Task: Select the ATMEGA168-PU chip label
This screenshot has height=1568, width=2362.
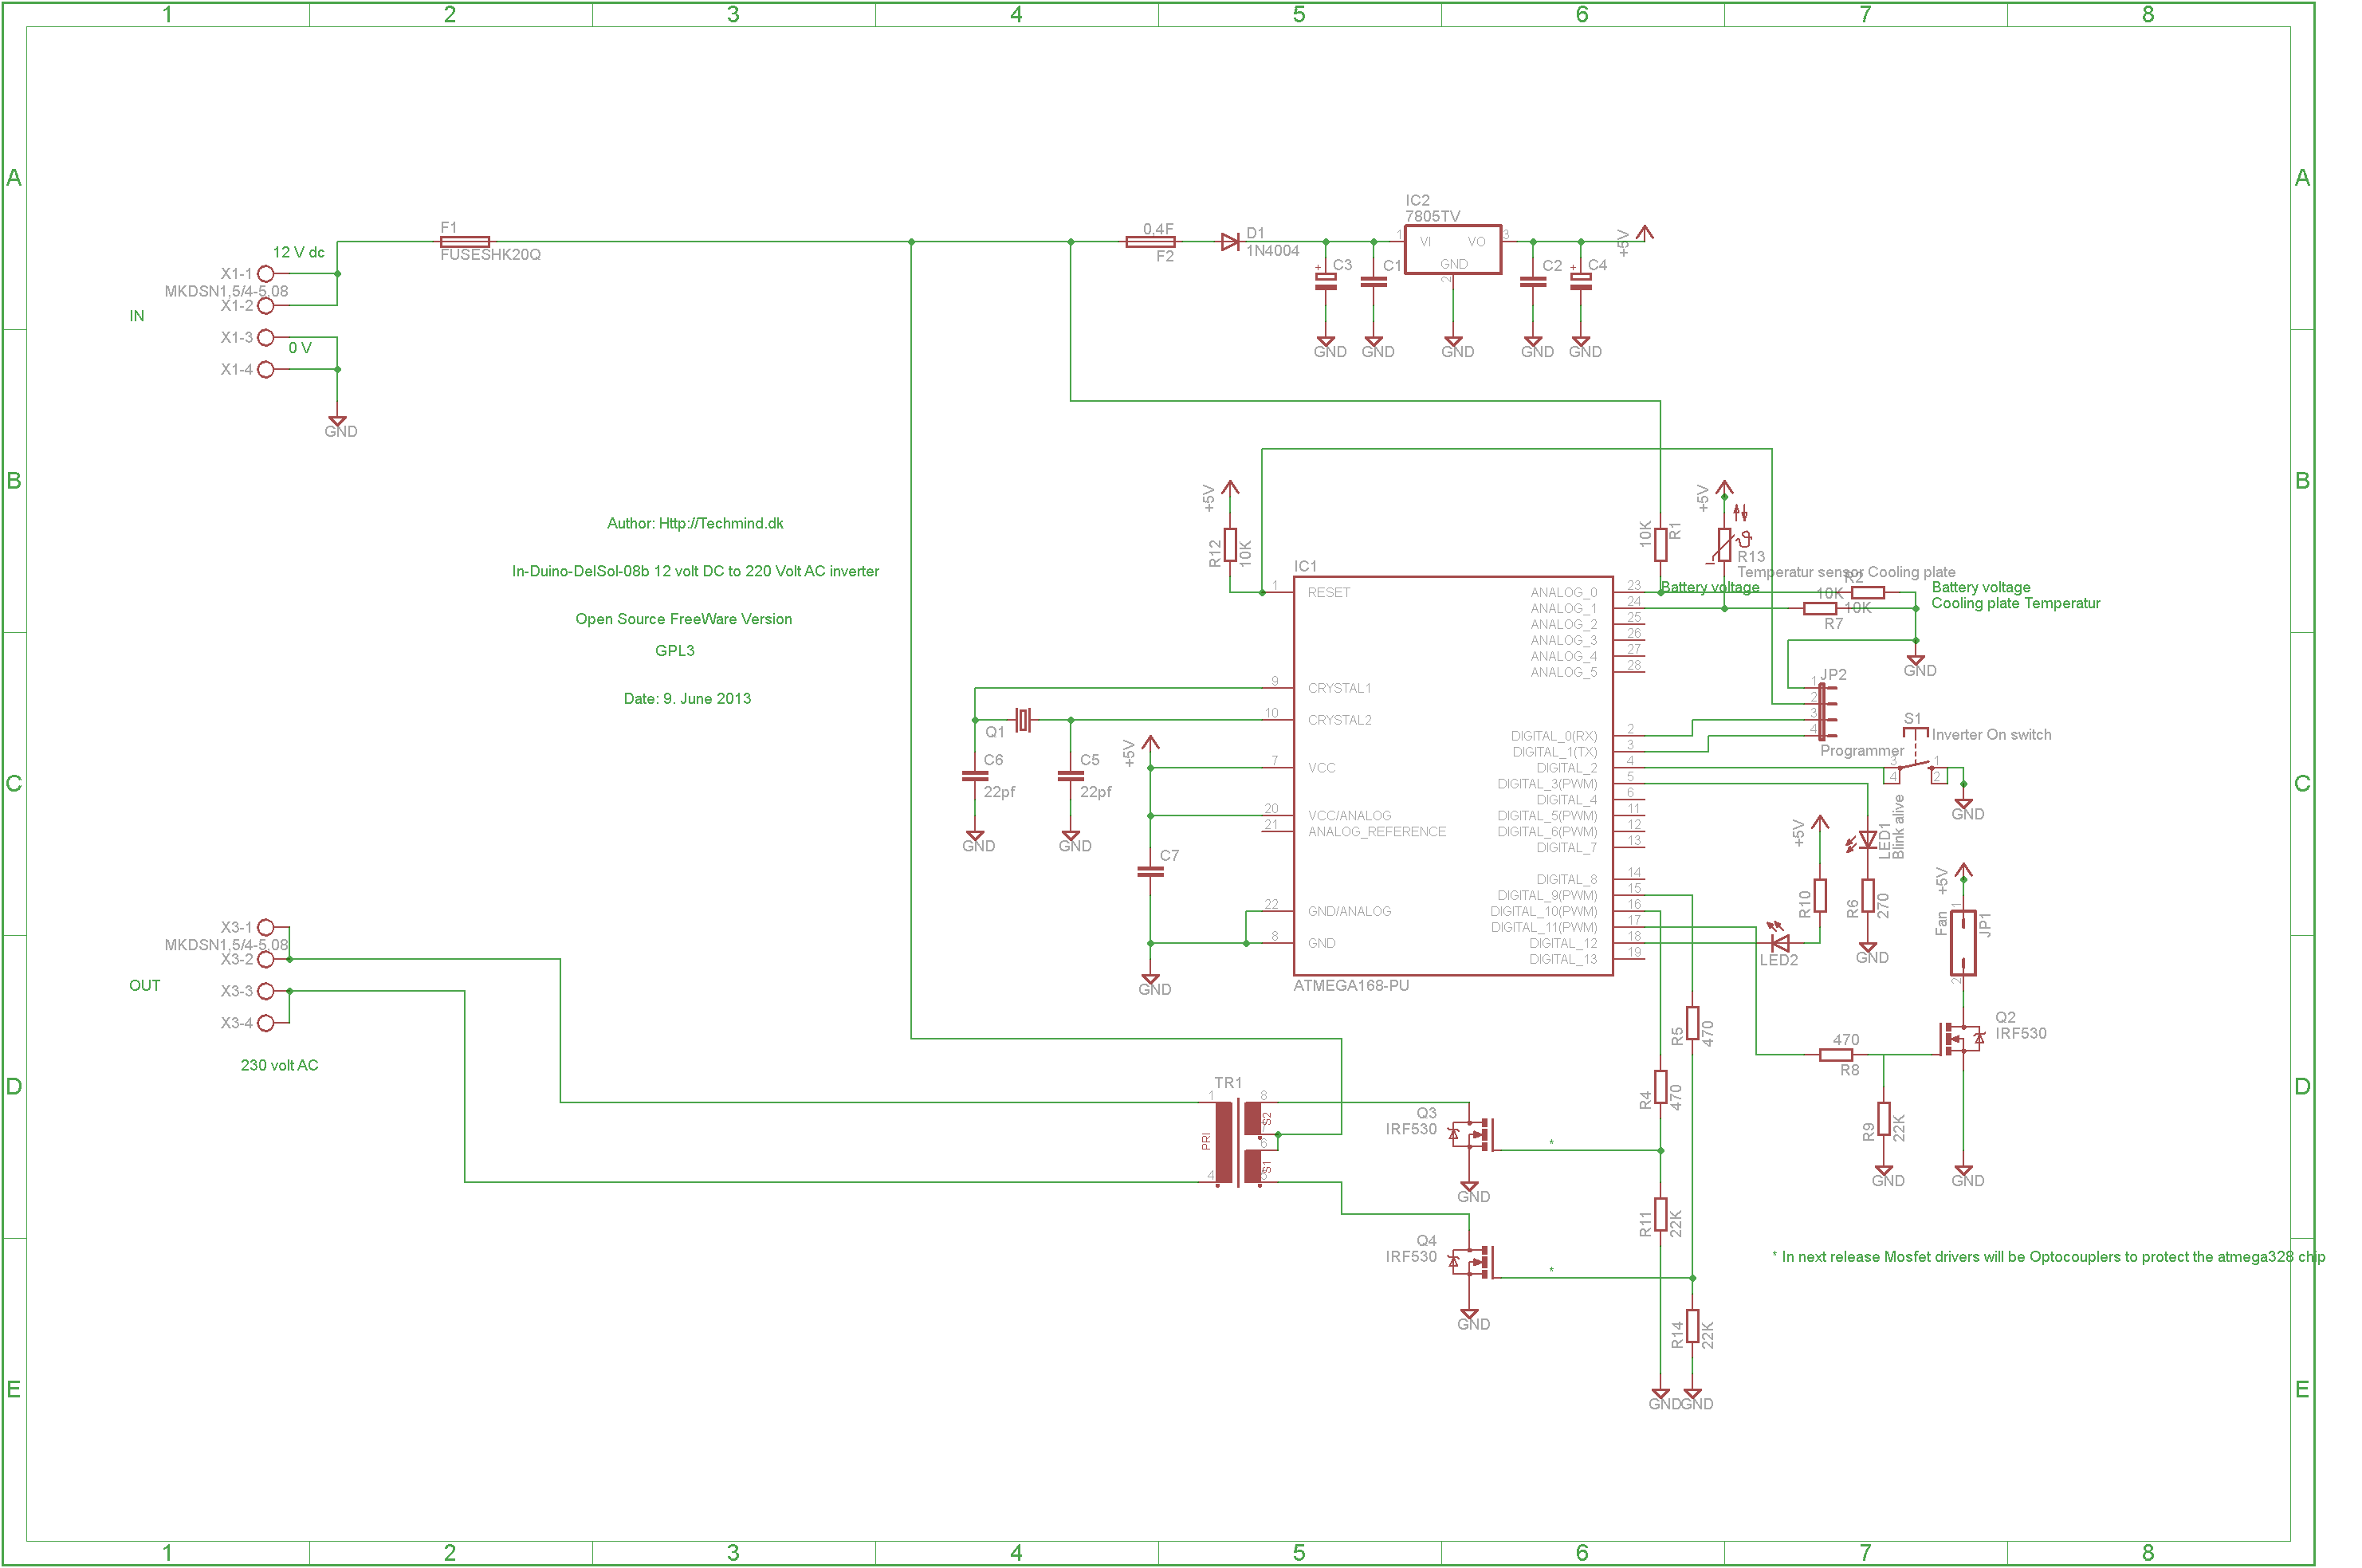Action: [1350, 986]
